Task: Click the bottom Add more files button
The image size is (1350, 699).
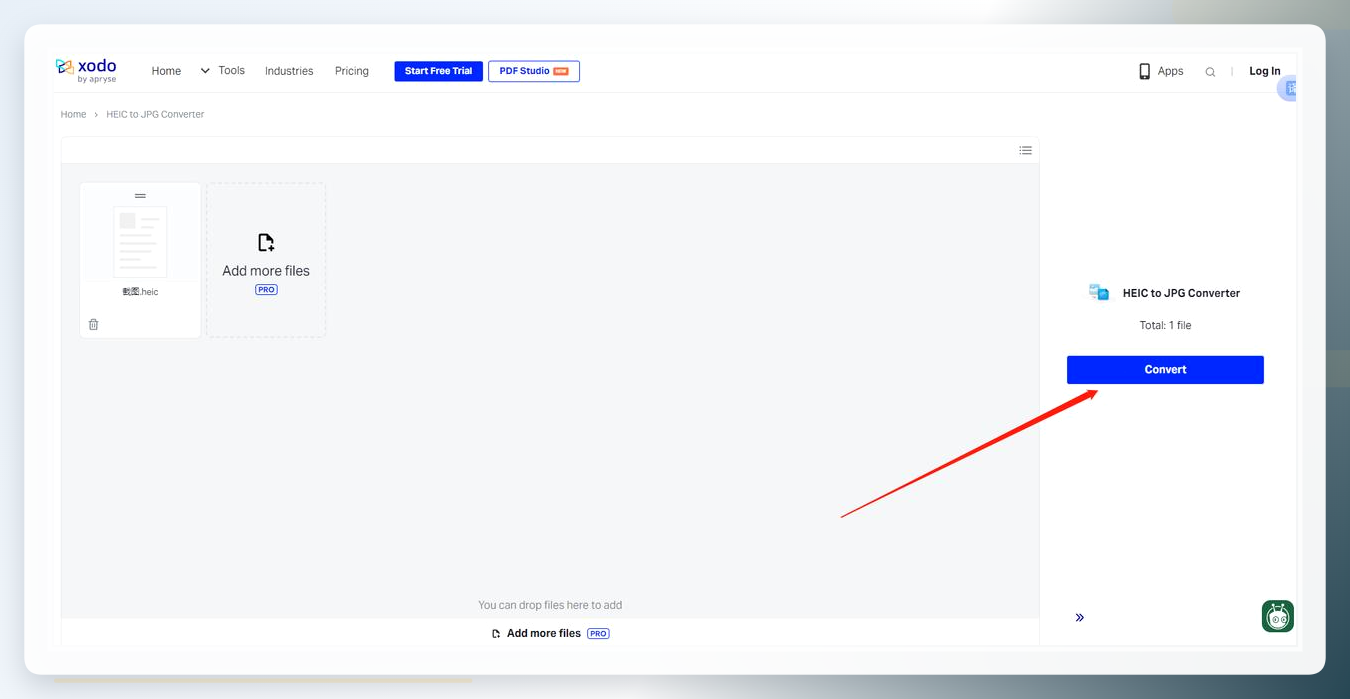Action: tap(551, 633)
